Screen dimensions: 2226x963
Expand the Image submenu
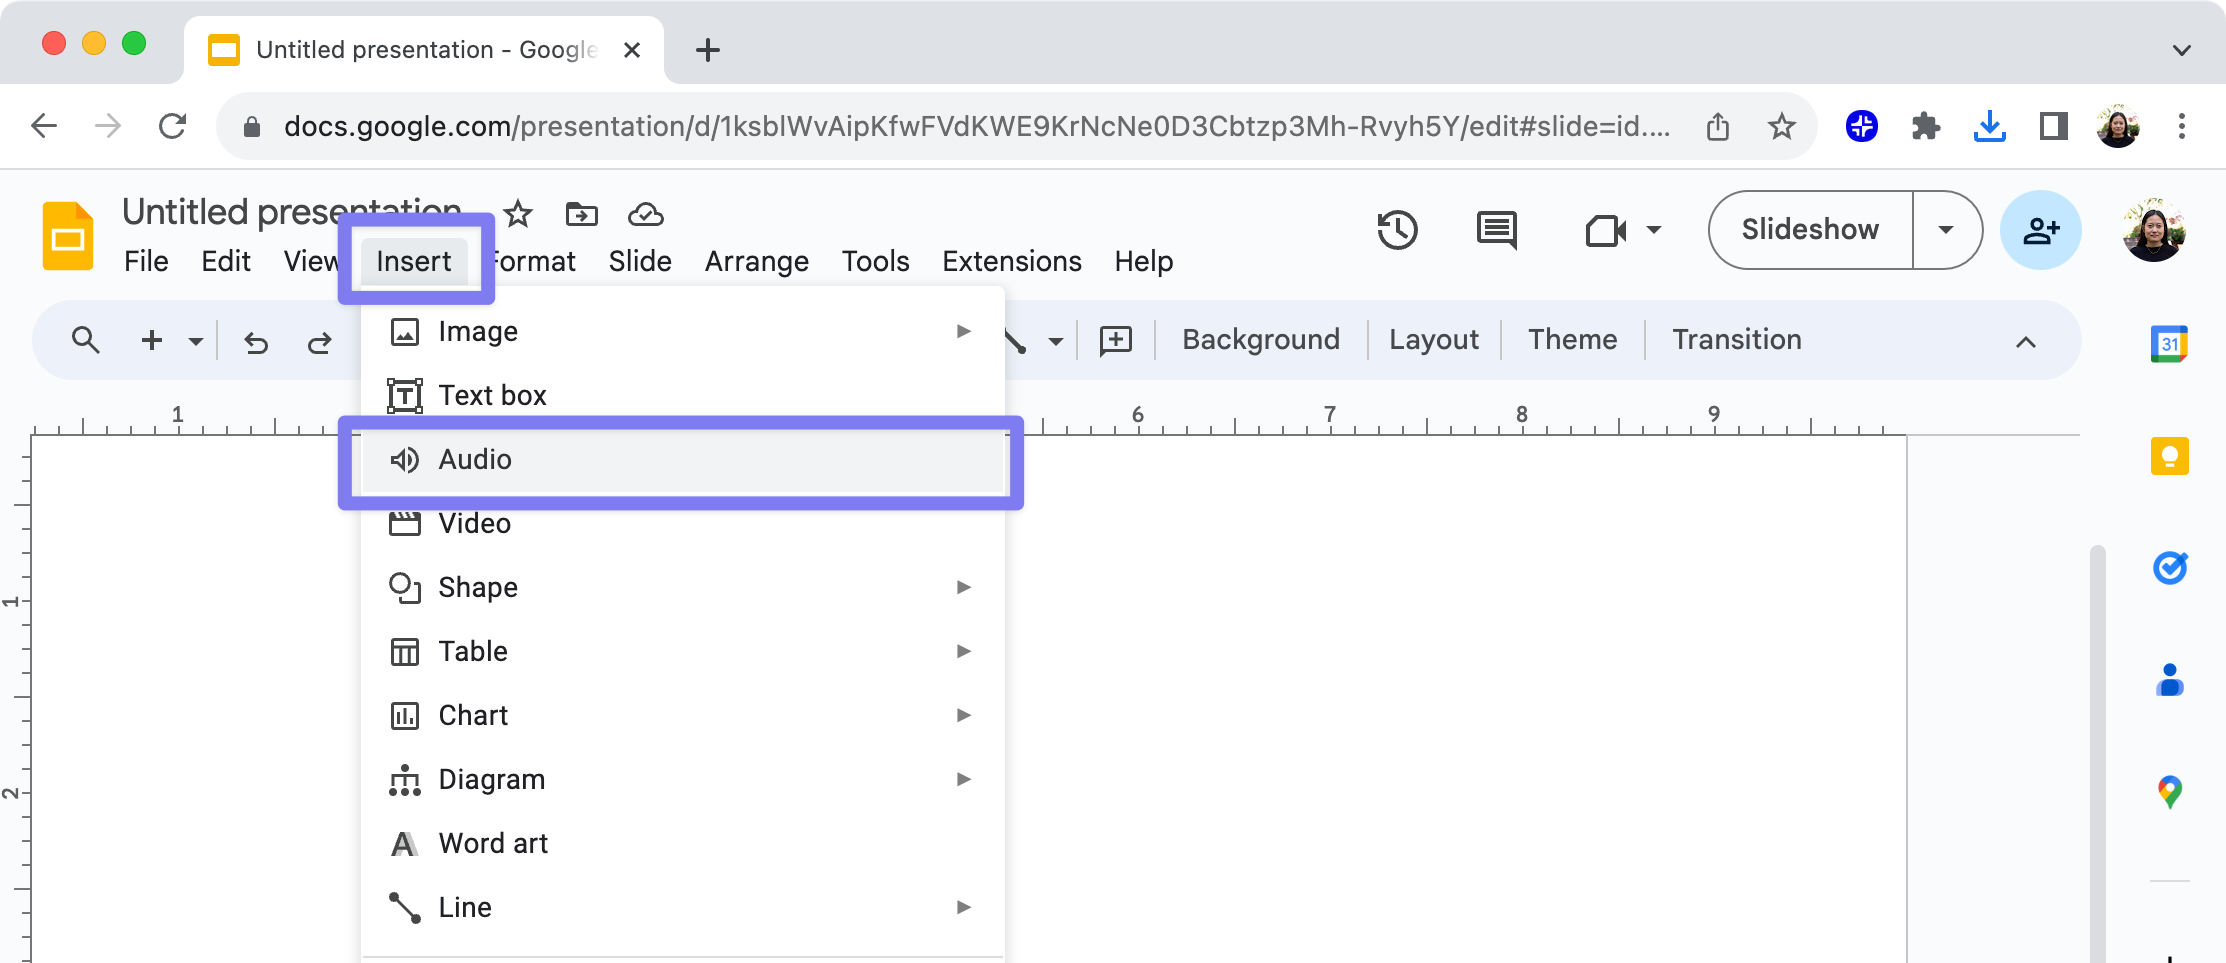(963, 331)
